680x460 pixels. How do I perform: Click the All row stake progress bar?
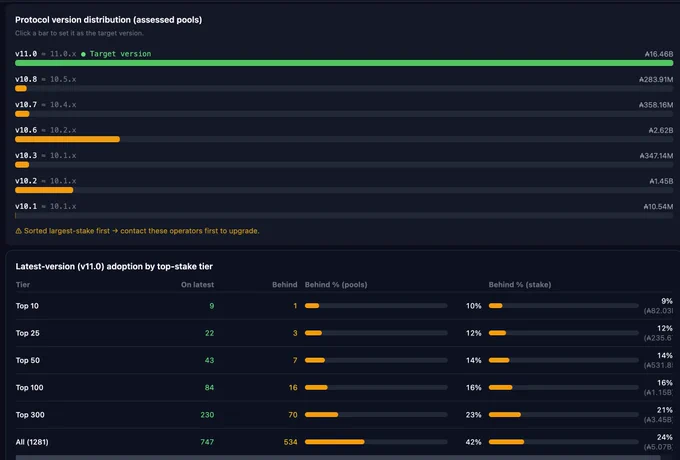click(564, 442)
